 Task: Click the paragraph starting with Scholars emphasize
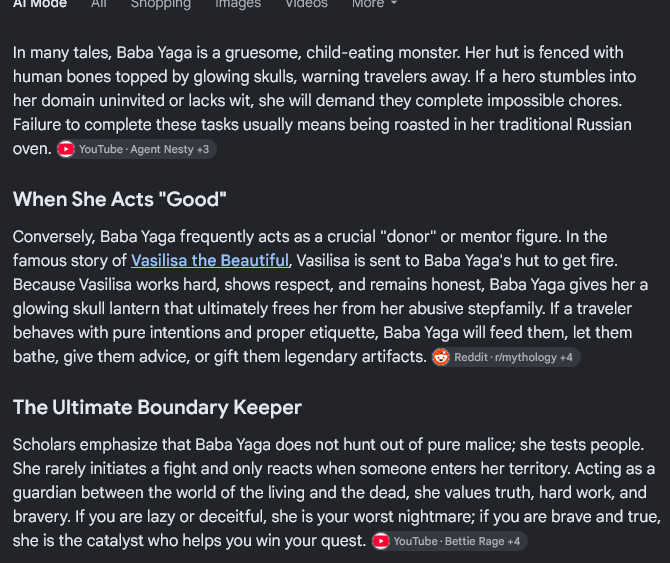337,493
